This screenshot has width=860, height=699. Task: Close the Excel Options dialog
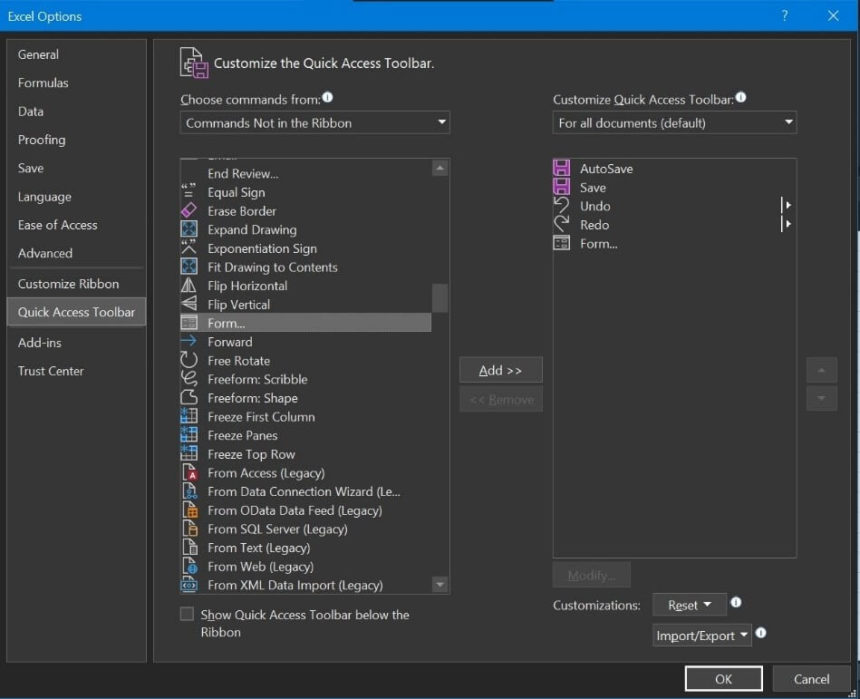coord(833,15)
